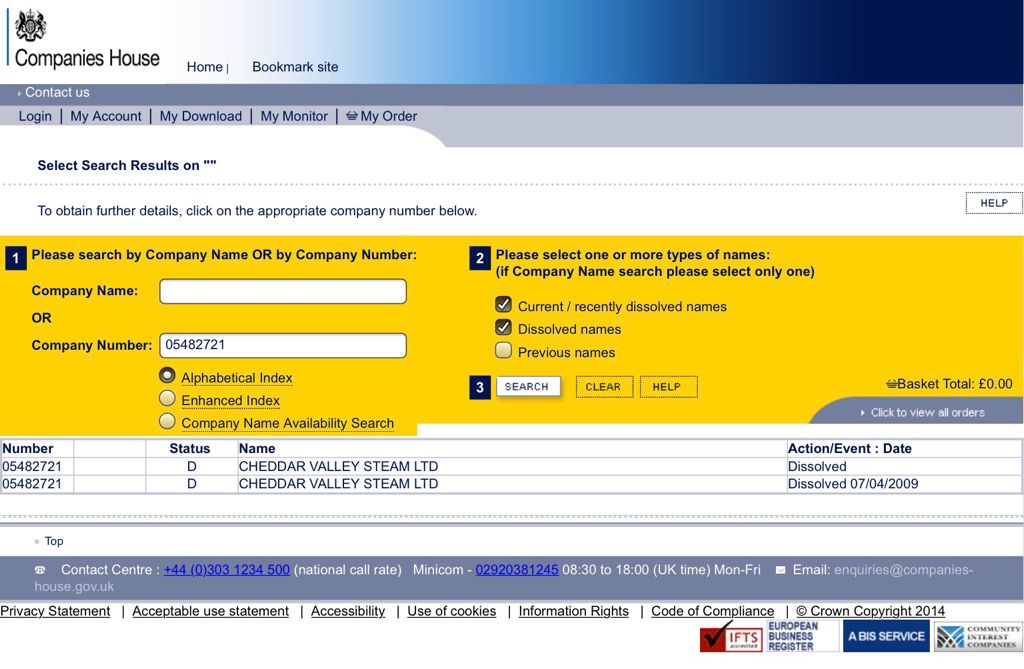Viewport: 1024px width, 669px height.
Task: Open the Enhanced Index link
Action: (x=231, y=400)
